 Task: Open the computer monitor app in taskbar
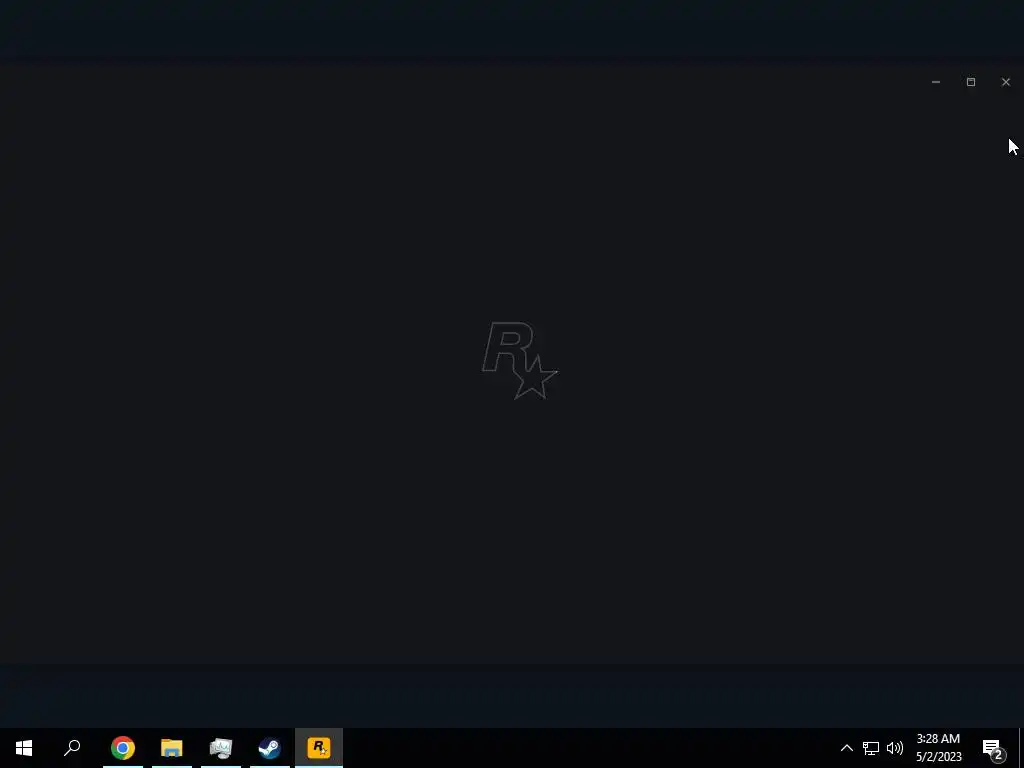tap(221, 748)
